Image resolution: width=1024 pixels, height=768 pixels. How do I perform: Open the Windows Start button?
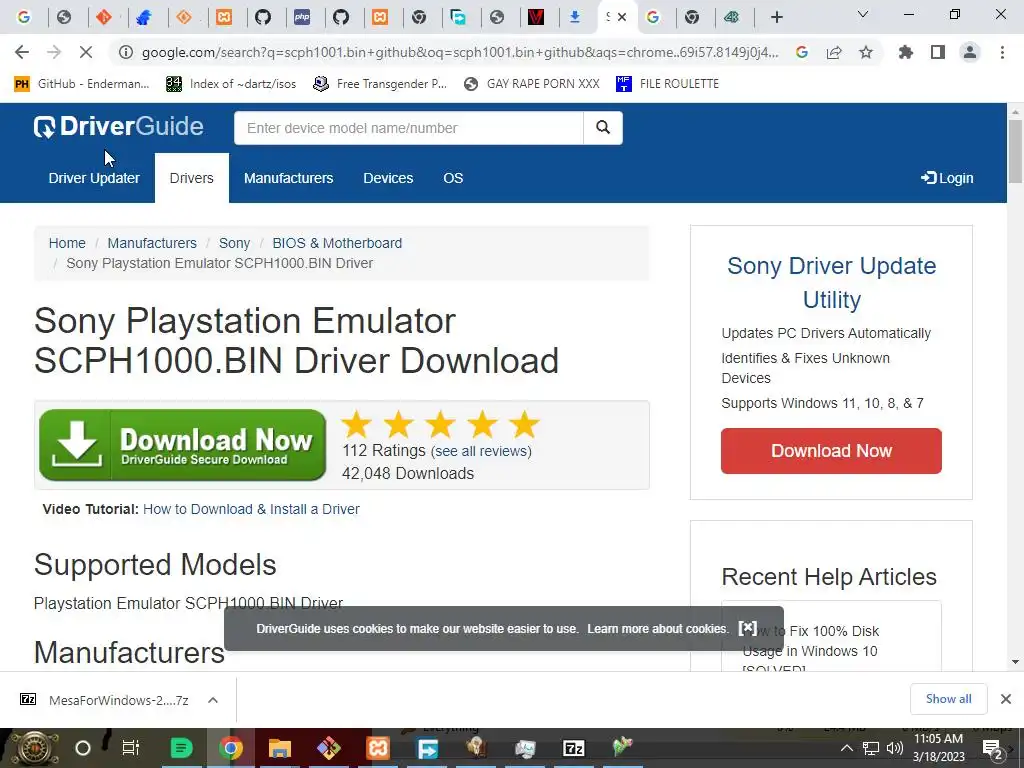click(x=34, y=748)
